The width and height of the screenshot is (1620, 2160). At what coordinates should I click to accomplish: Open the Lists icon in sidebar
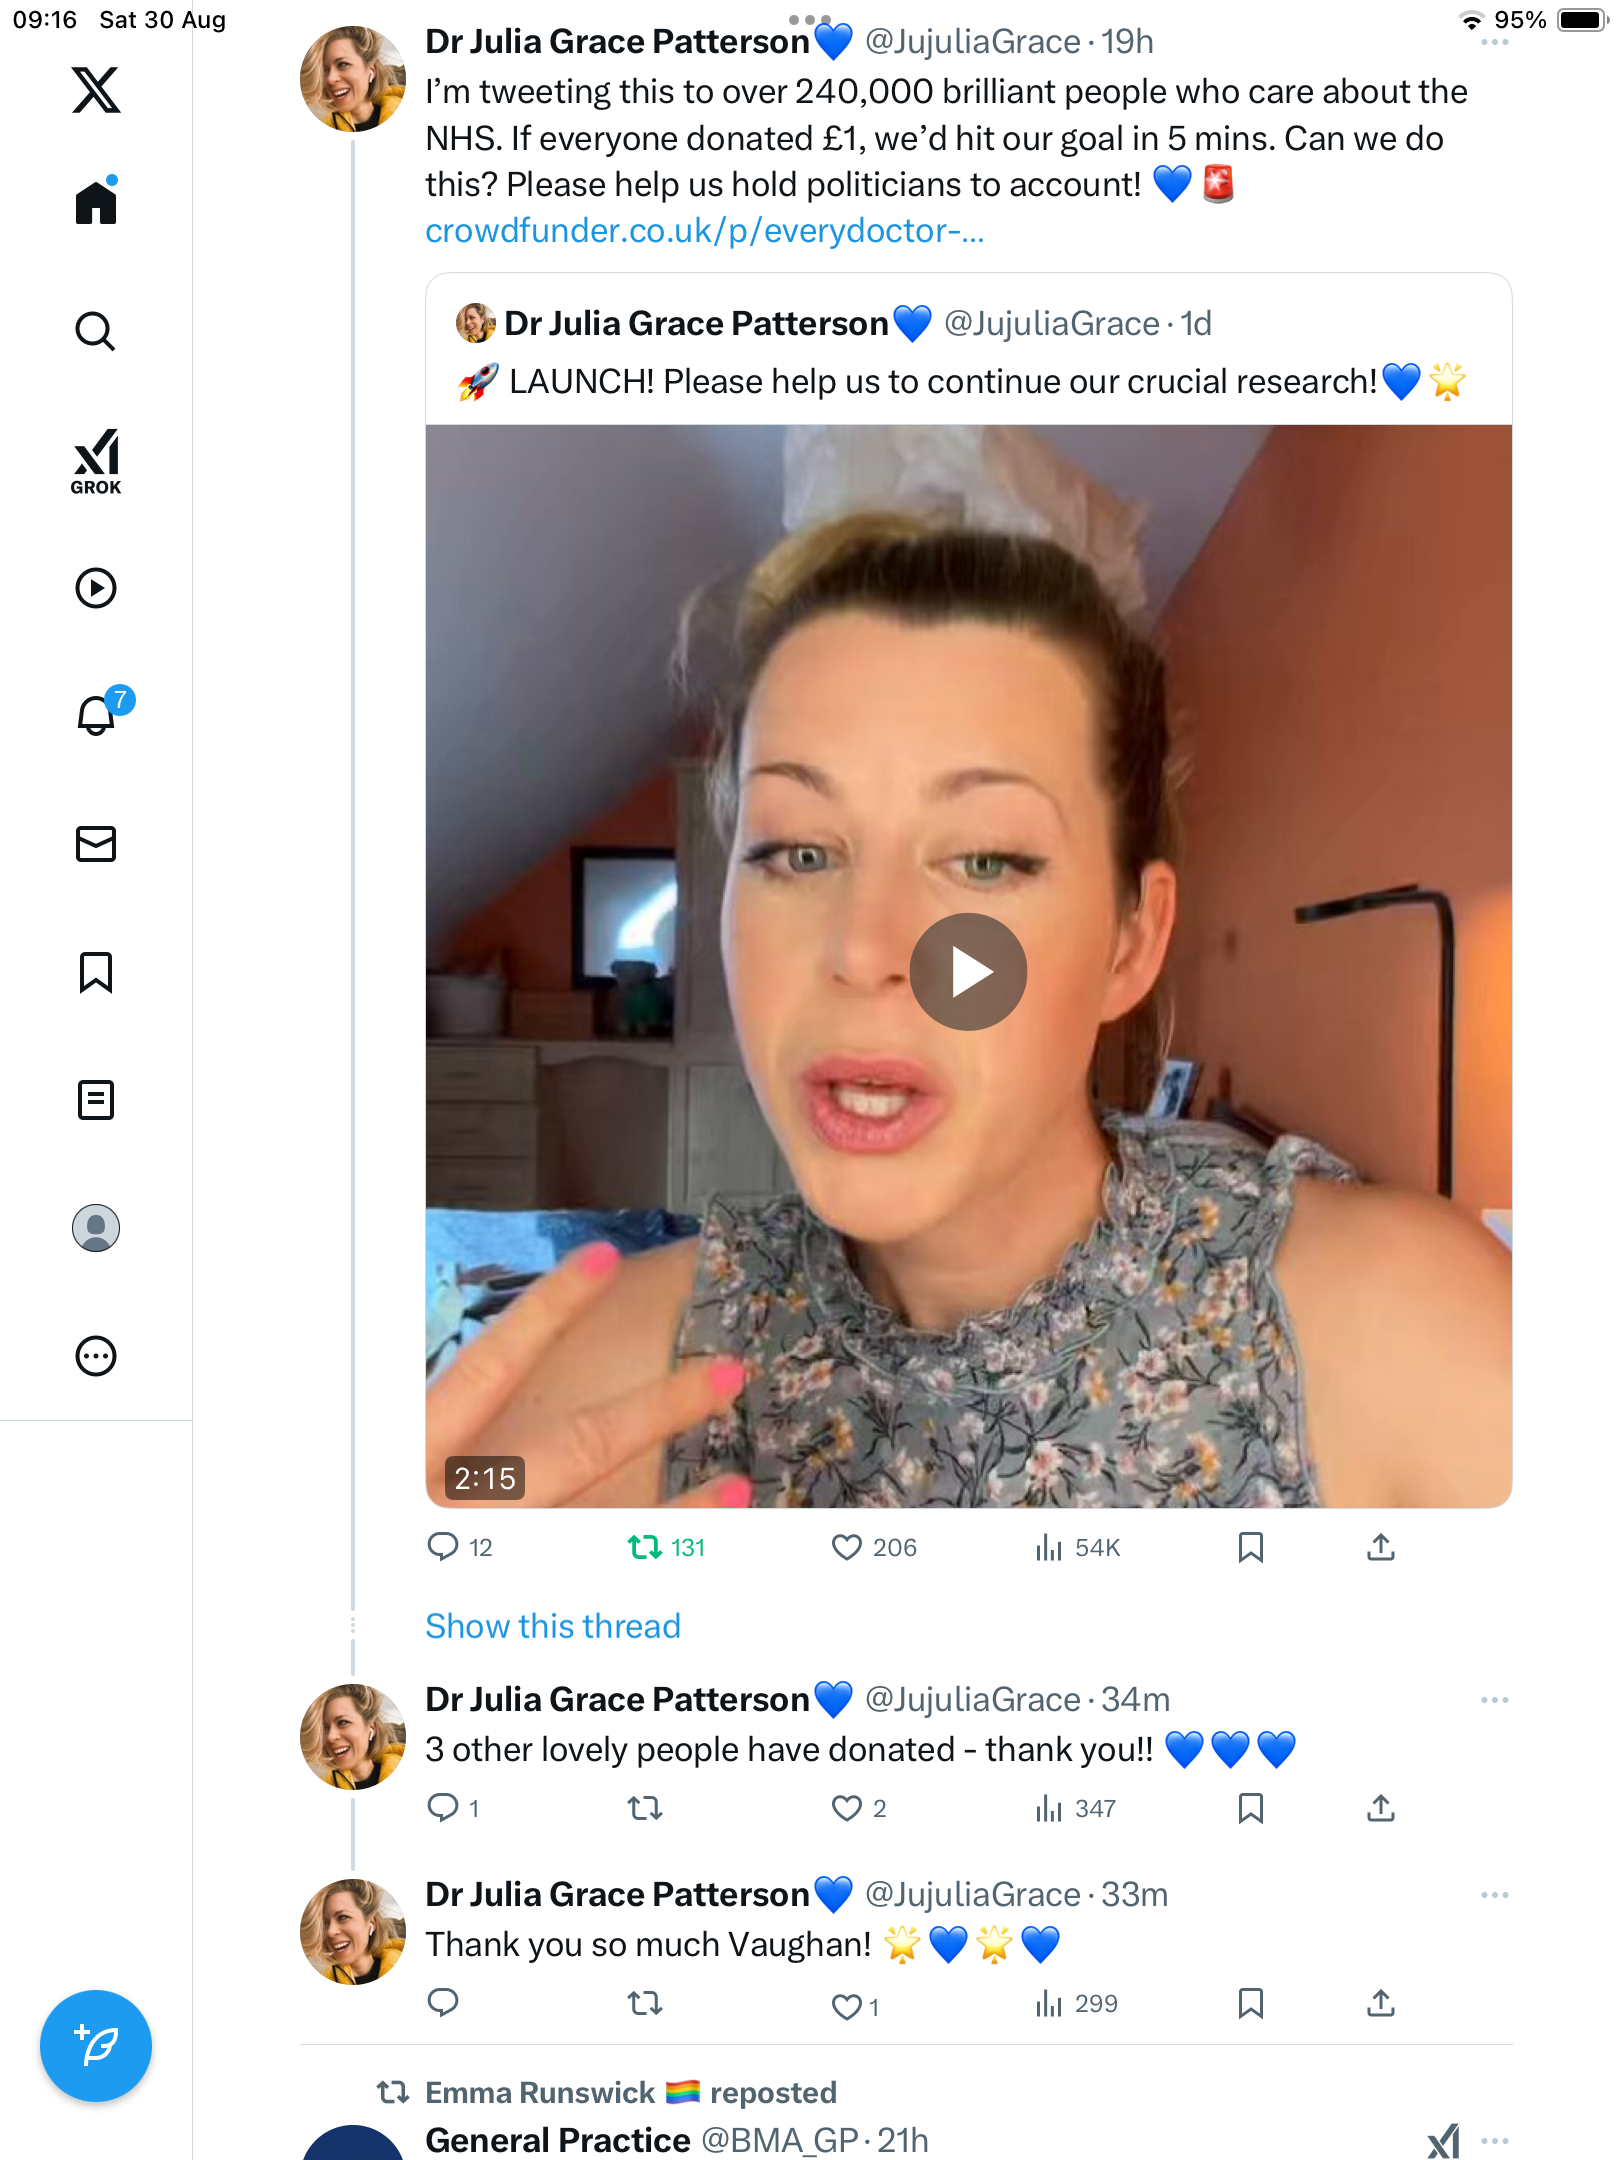coord(96,1100)
